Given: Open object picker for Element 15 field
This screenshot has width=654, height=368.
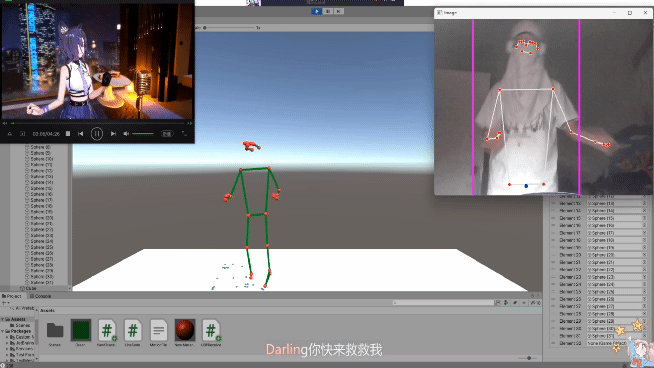Looking at the screenshot, I should coord(644,218).
